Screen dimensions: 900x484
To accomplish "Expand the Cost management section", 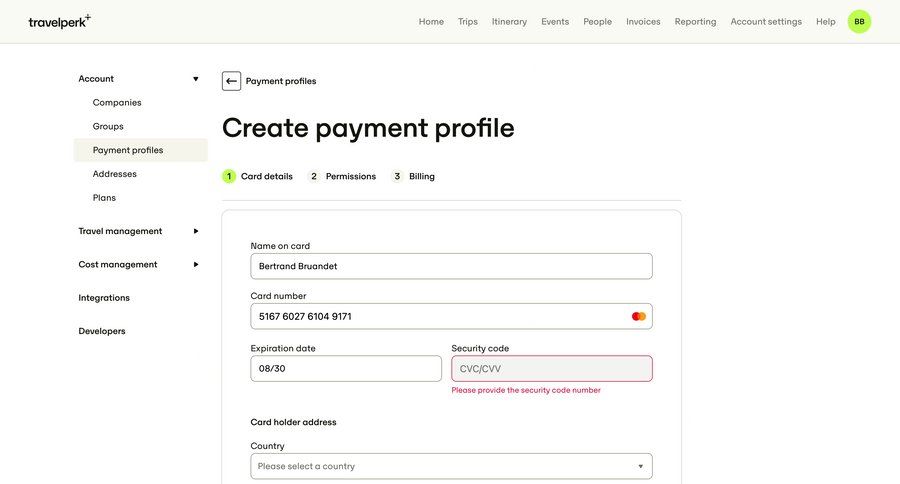I will click(195, 265).
